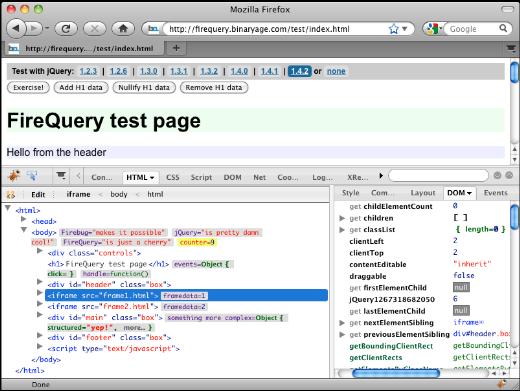520x391 pixels.
Task: Click the site favicon in address bar
Action: pos(153,29)
